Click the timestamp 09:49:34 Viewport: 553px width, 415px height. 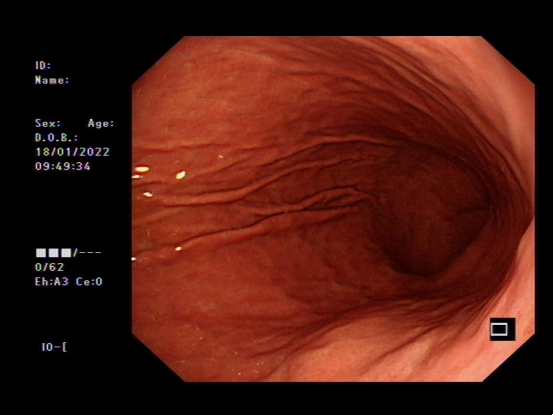pos(63,166)
